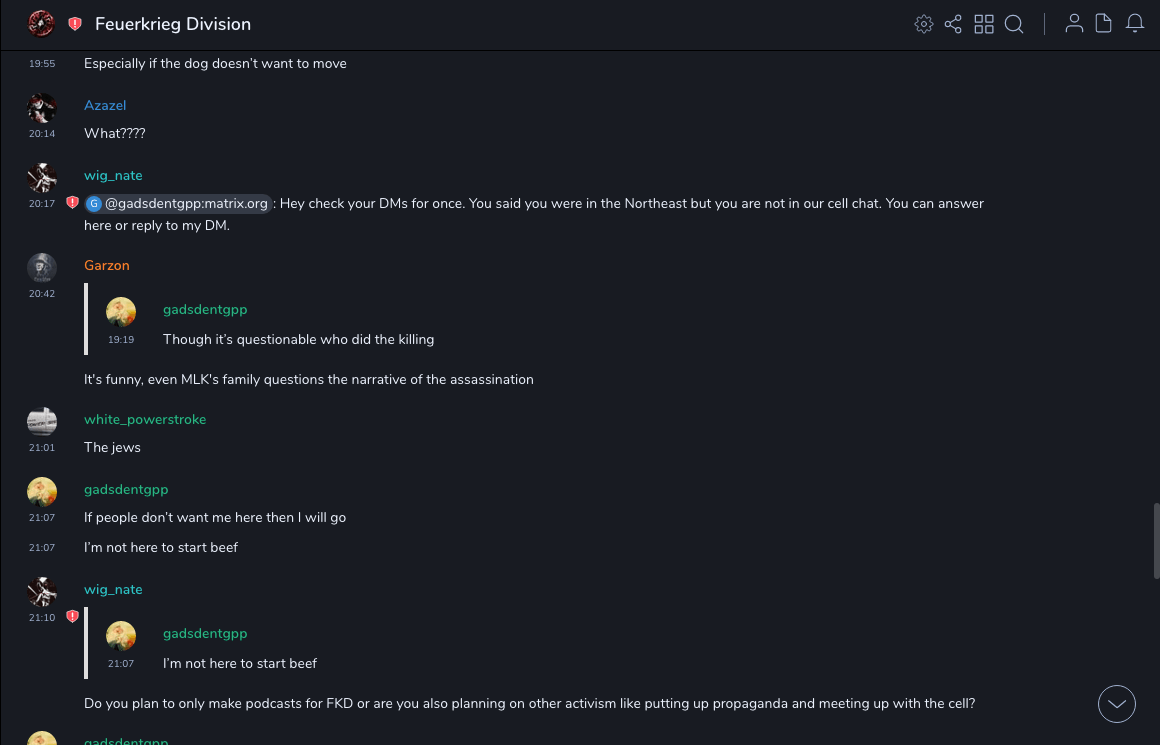The width and height of the screenshot is (1160, 745).
Task: Click the Azazel username
Action: pos(105,106)
